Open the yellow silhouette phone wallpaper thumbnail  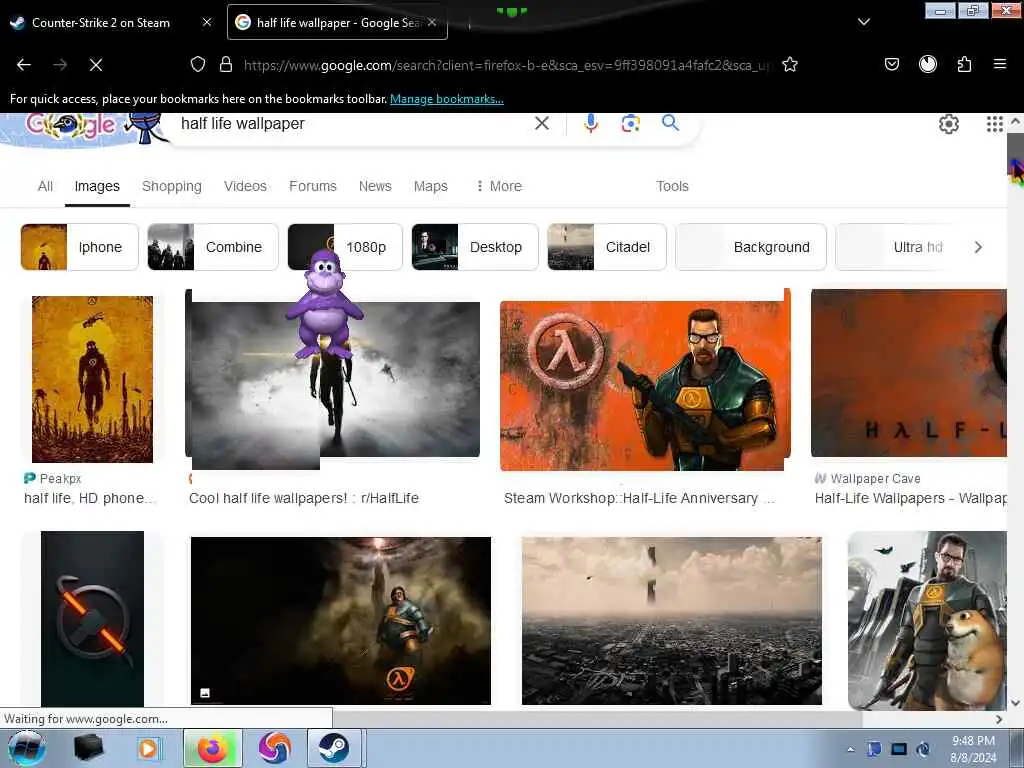[x=92, y=379]
